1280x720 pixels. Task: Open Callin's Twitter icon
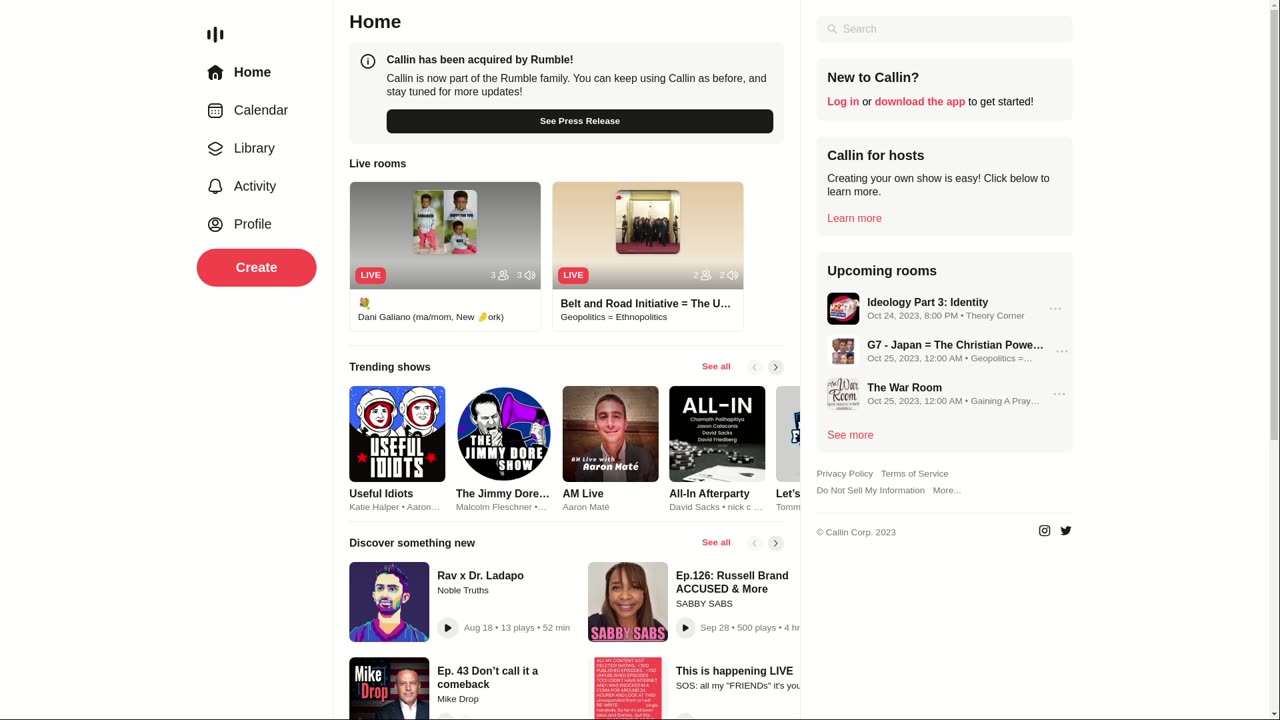(1066, 531)
